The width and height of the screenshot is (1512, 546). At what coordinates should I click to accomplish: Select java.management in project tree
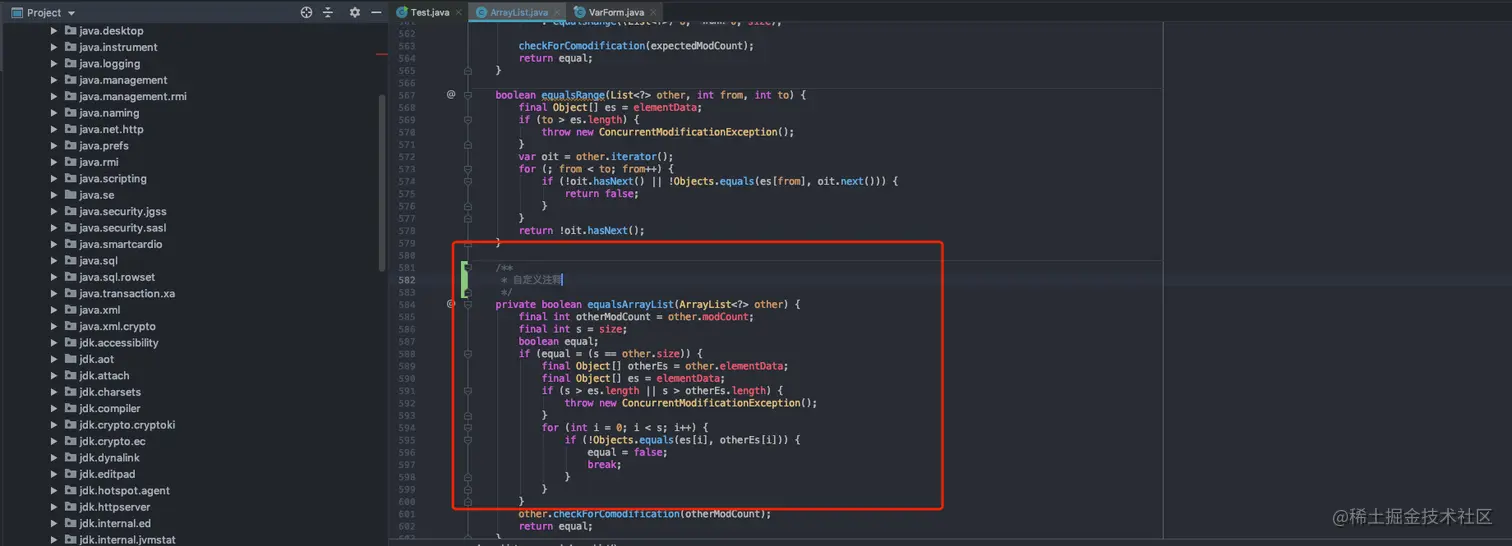tap(123, 80)
